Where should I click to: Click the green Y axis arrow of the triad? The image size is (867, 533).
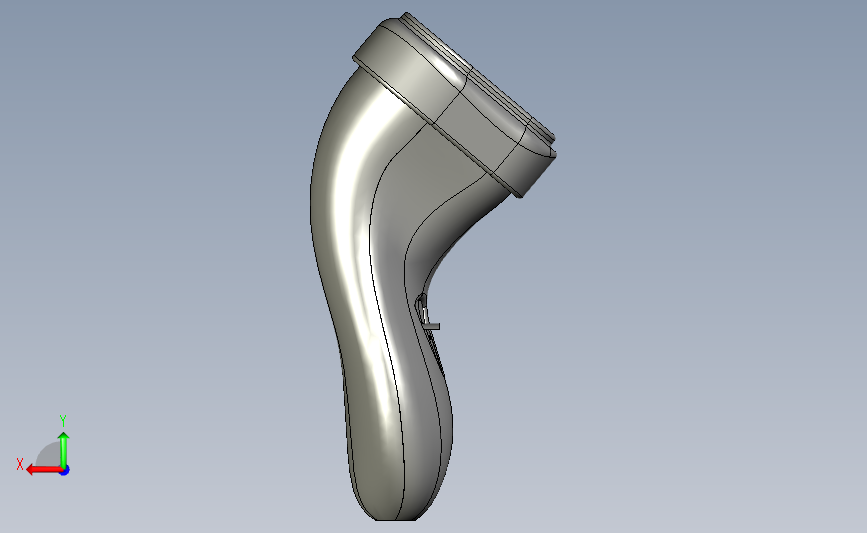pos(64,450)
